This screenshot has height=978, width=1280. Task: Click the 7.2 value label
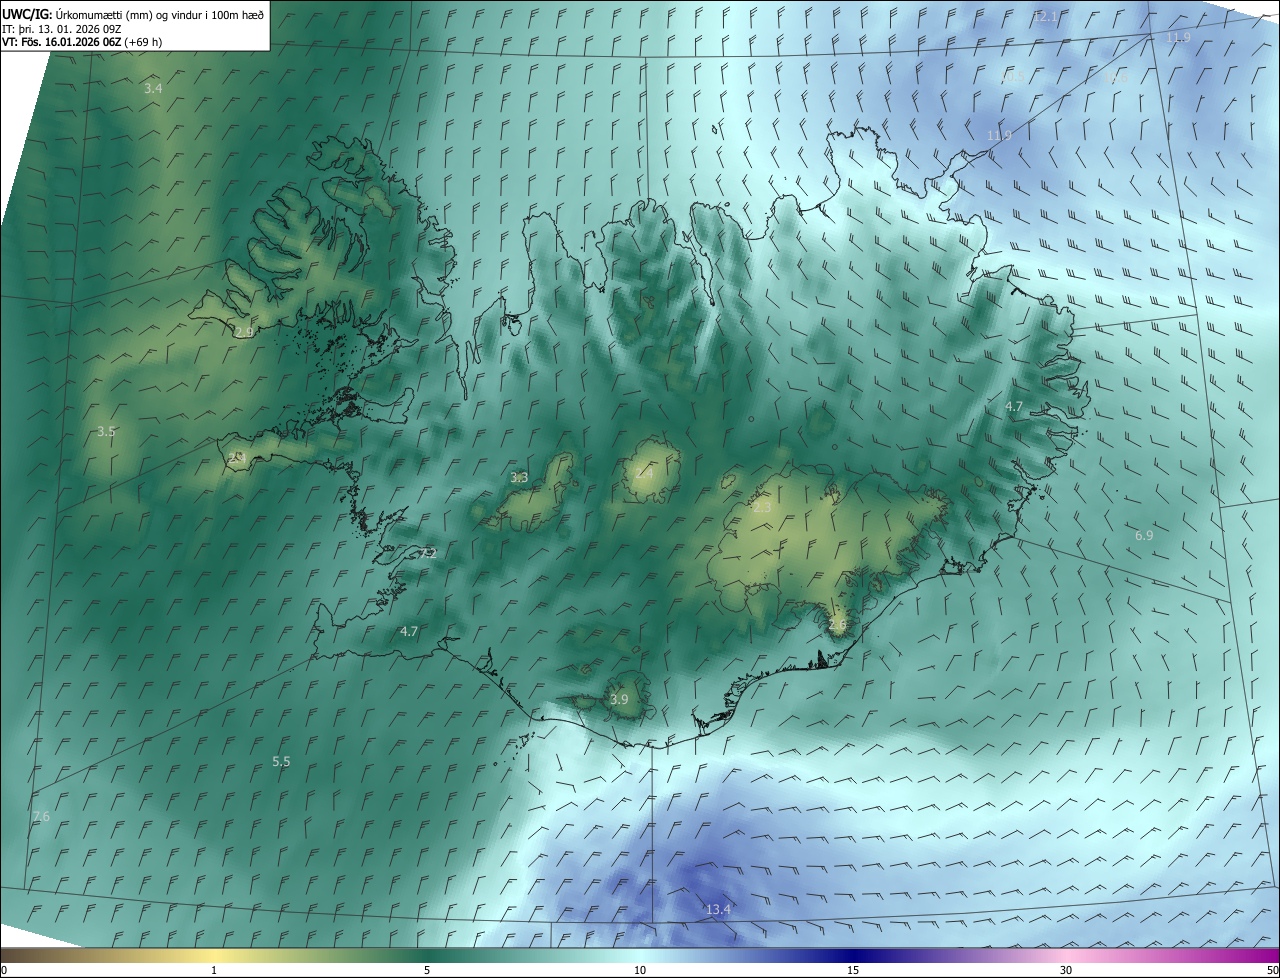[x=428, y=553]
